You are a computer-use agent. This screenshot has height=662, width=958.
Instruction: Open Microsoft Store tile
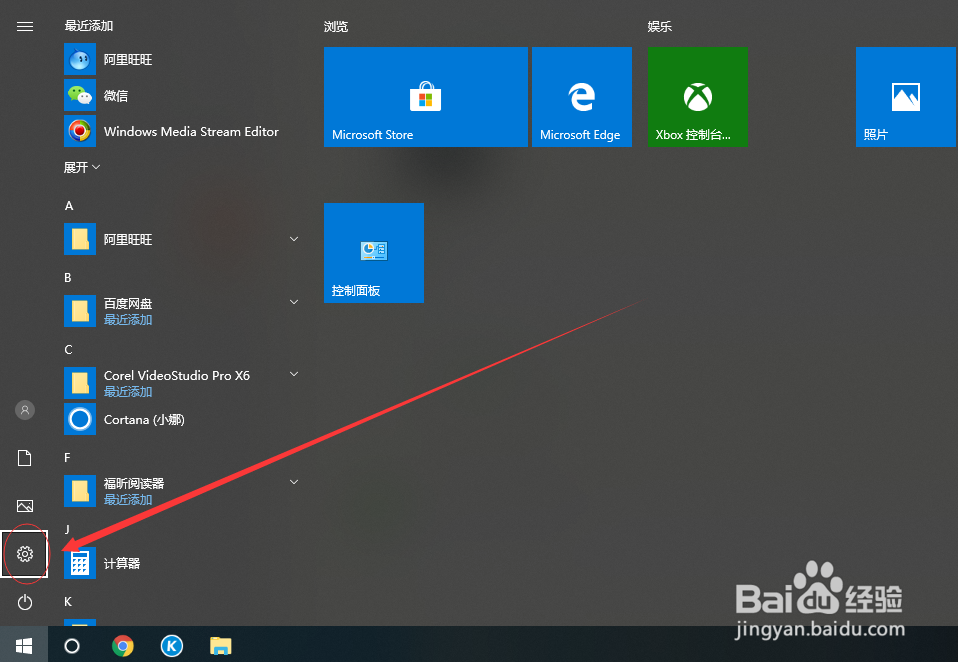[425, 96]
